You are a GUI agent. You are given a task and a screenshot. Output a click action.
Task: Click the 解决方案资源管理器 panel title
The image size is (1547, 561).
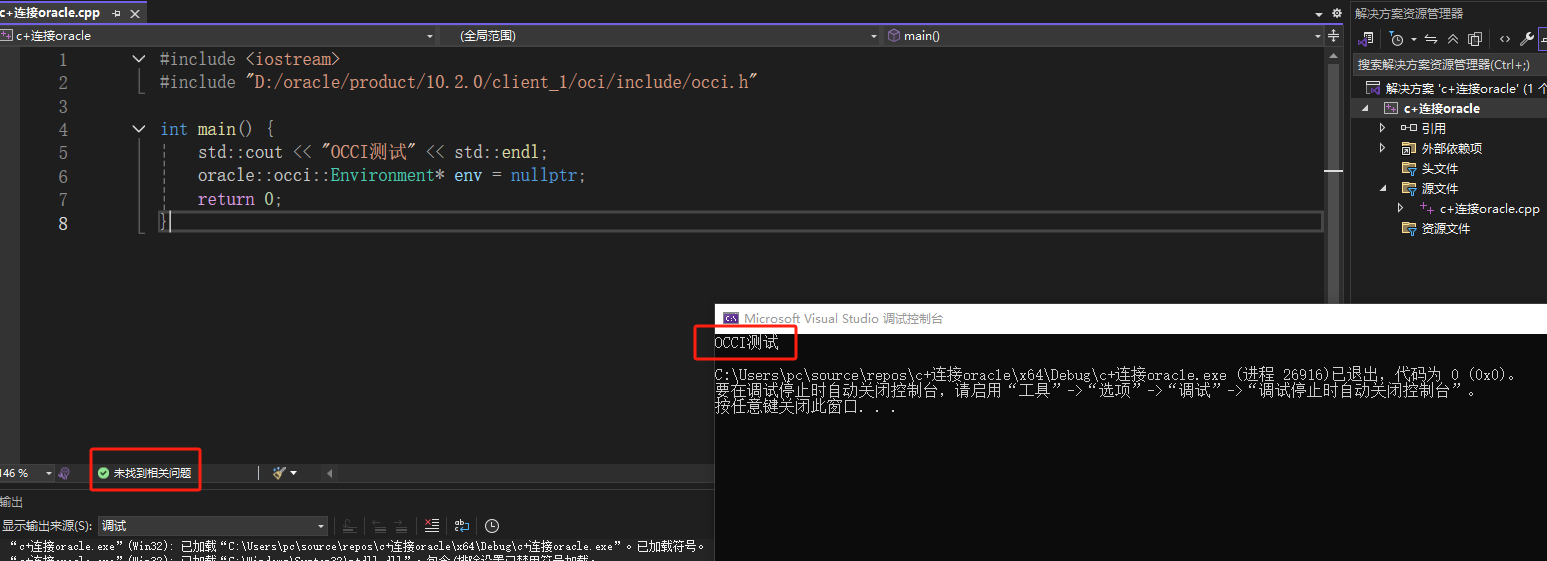click(1408, 13)
